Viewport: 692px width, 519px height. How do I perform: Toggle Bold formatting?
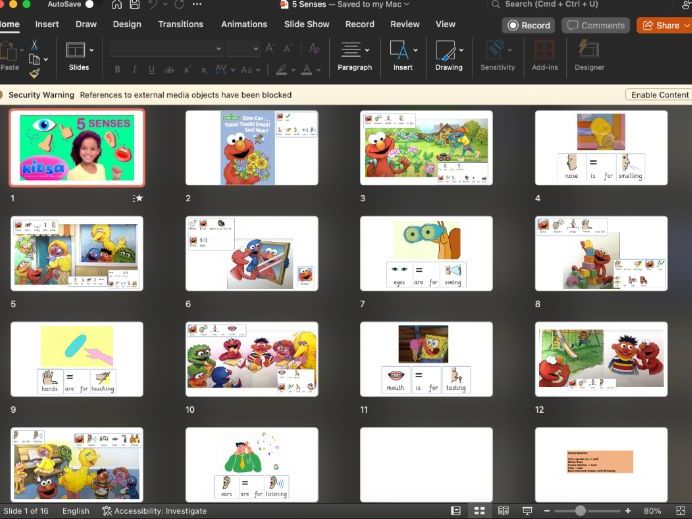click(x=117, y=69)
